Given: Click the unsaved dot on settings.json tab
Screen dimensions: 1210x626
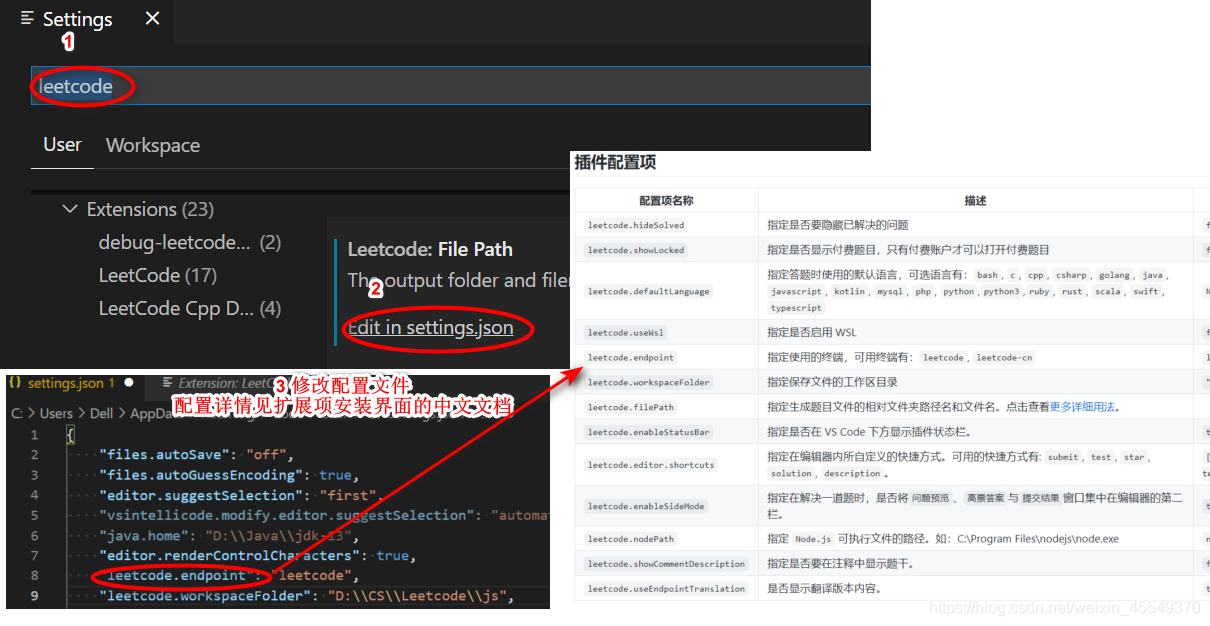Looking at the screenshot, I should pos(130,383).
